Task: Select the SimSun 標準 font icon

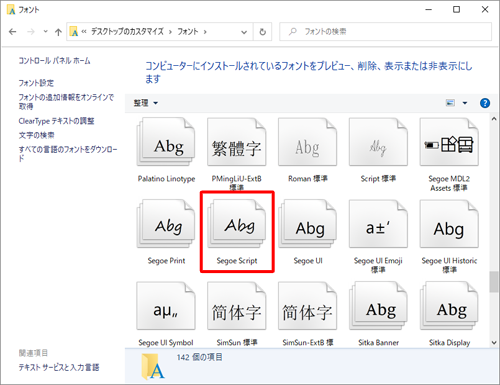Action: point(237,306)
